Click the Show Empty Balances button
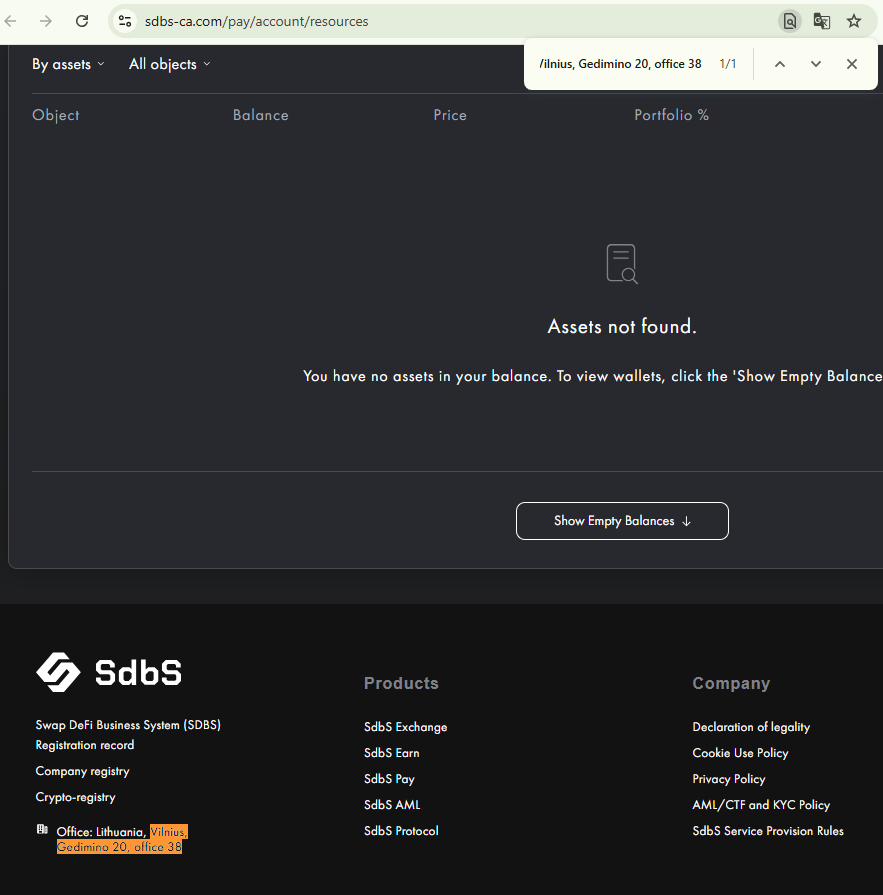The width and height of the screenshot is (883, 895). [x=622, y=521]
